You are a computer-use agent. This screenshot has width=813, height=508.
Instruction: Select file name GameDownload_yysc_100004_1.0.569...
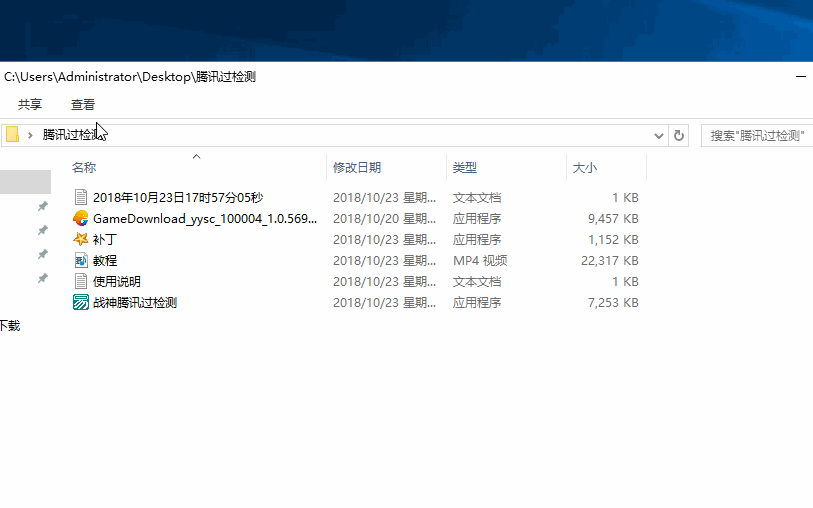pos(205,219)
